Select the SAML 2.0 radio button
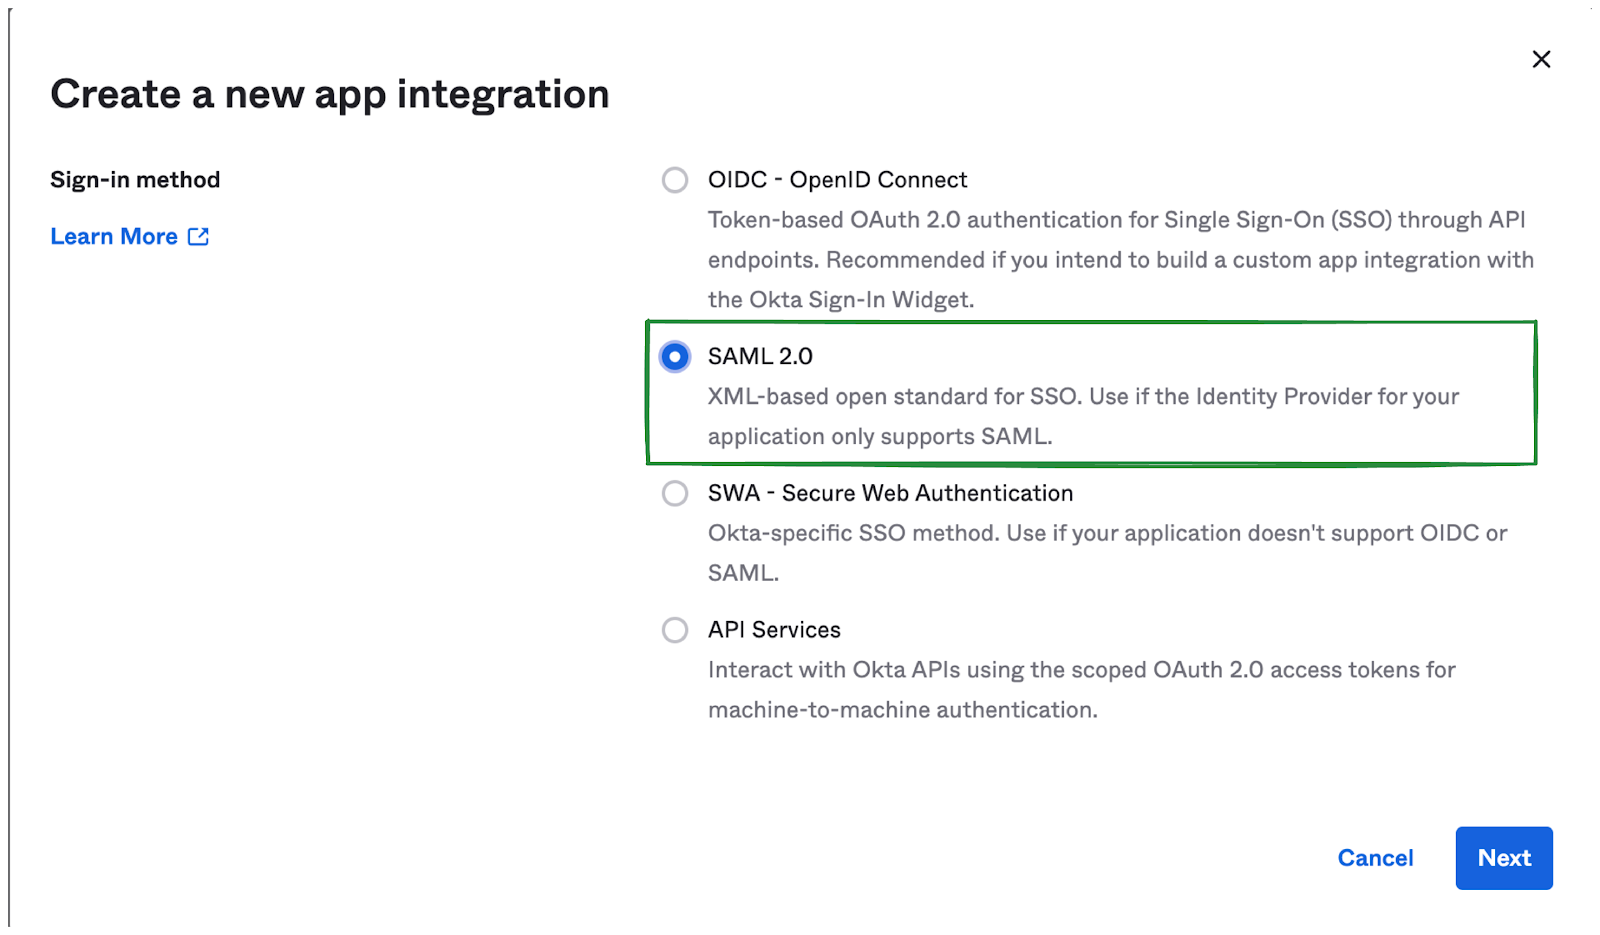Image resolution: width=1600 pixels, height=935 pixels. pyautogui.click(x=675, y=356)
